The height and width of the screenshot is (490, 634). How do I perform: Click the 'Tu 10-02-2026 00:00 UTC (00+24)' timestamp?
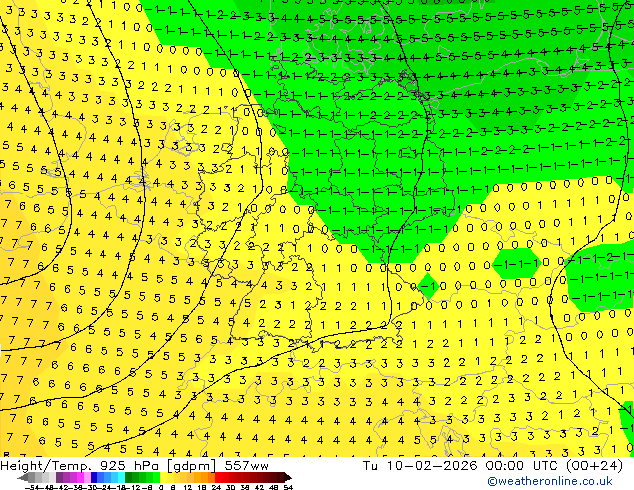tap(493, 466)
